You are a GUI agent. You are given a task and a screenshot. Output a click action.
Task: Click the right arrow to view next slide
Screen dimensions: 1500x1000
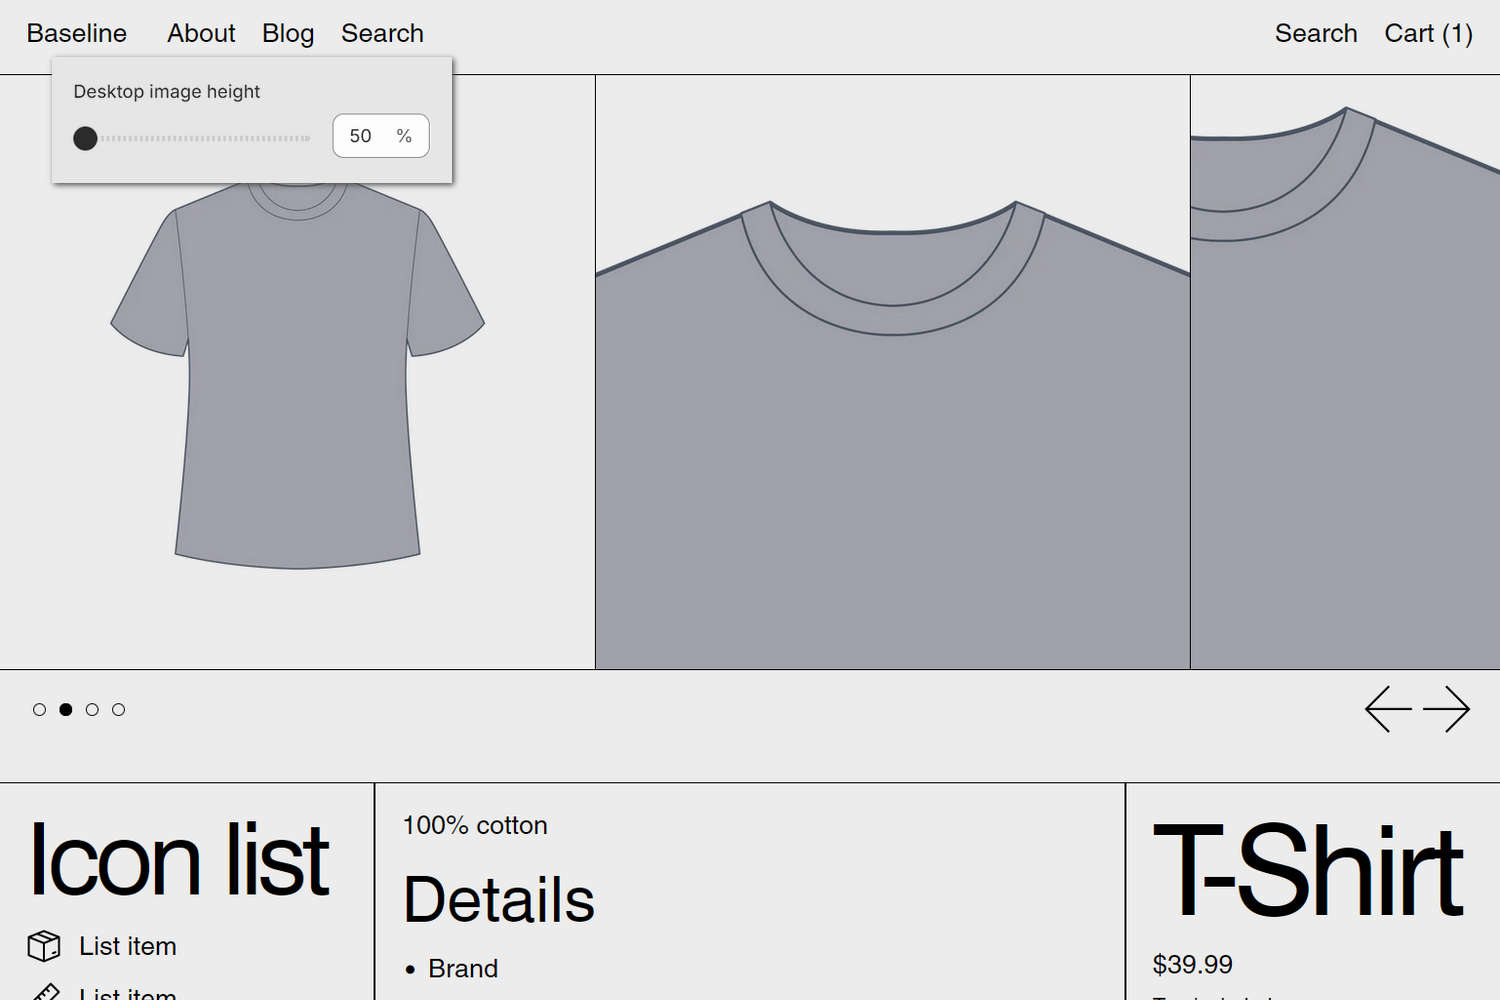coord(1445,709)
